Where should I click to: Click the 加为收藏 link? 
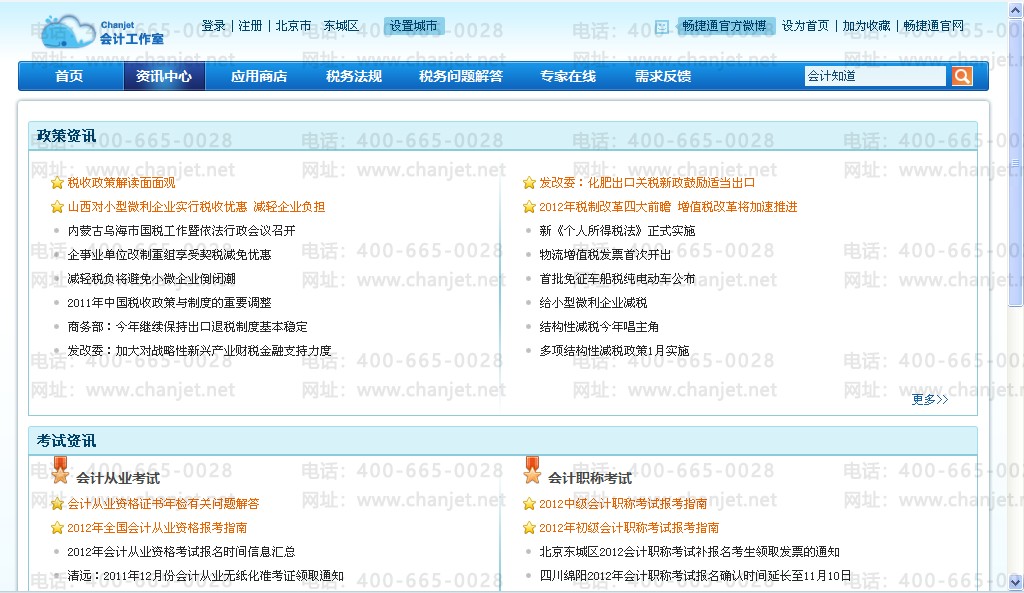tap(866, 26)
